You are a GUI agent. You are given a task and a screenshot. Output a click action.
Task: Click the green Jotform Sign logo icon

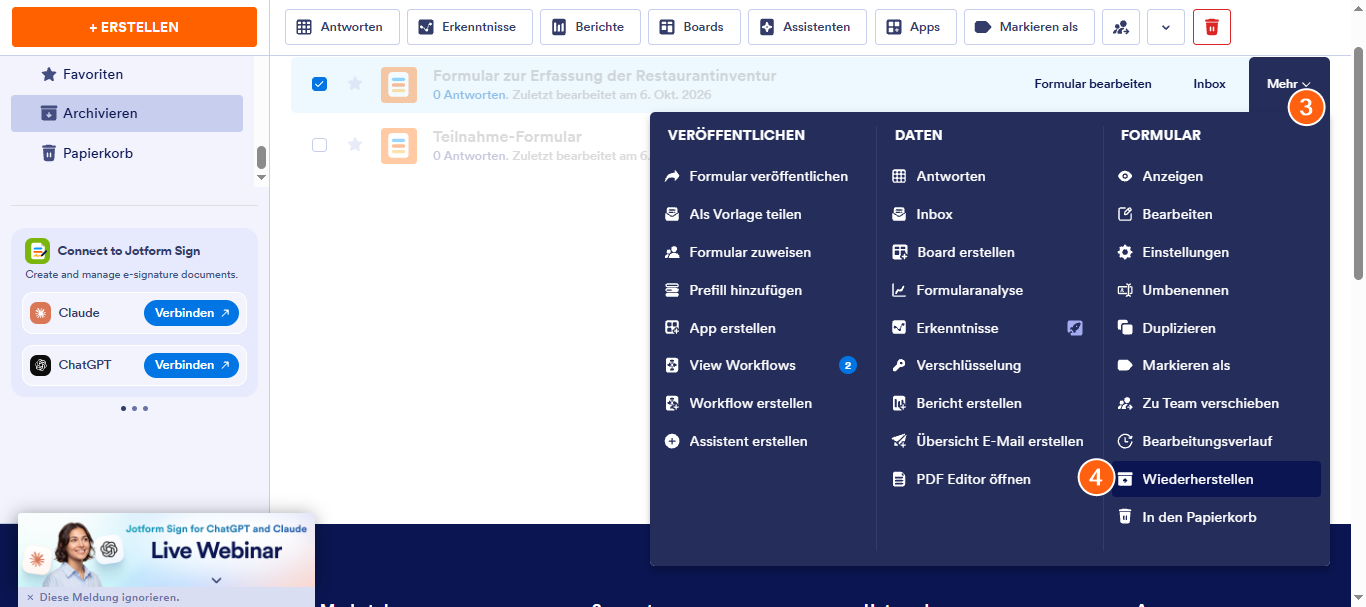38,251
